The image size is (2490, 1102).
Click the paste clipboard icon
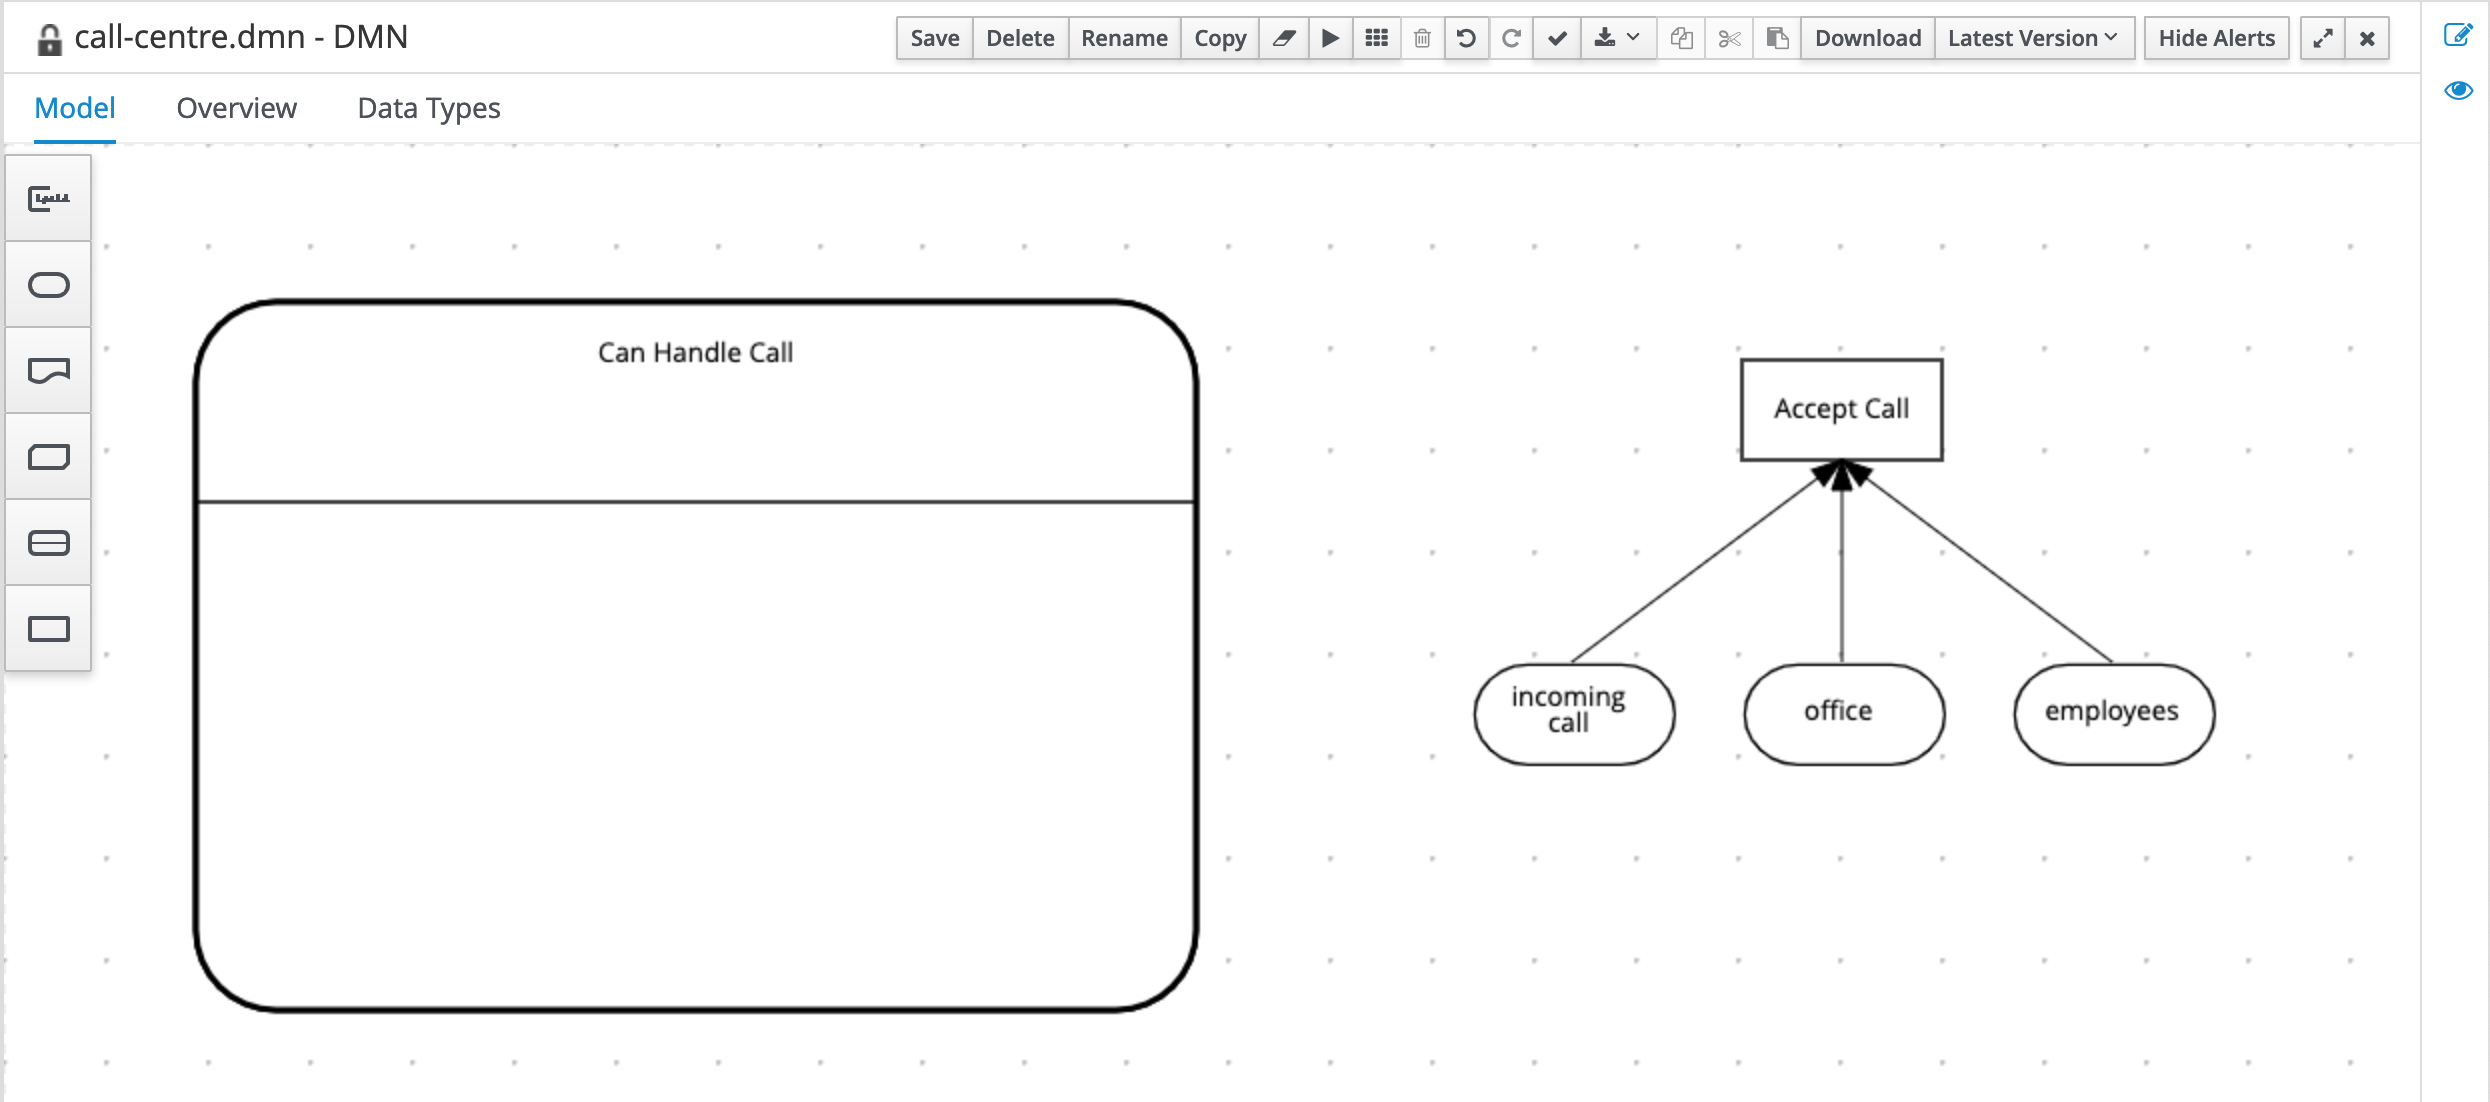click(x=1776, y=38)
